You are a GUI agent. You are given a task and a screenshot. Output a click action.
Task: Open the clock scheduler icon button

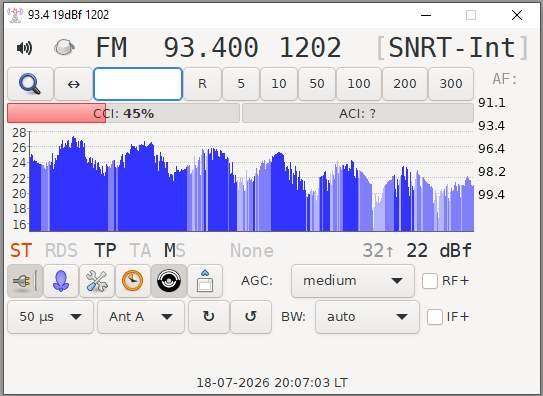point(133,281)
